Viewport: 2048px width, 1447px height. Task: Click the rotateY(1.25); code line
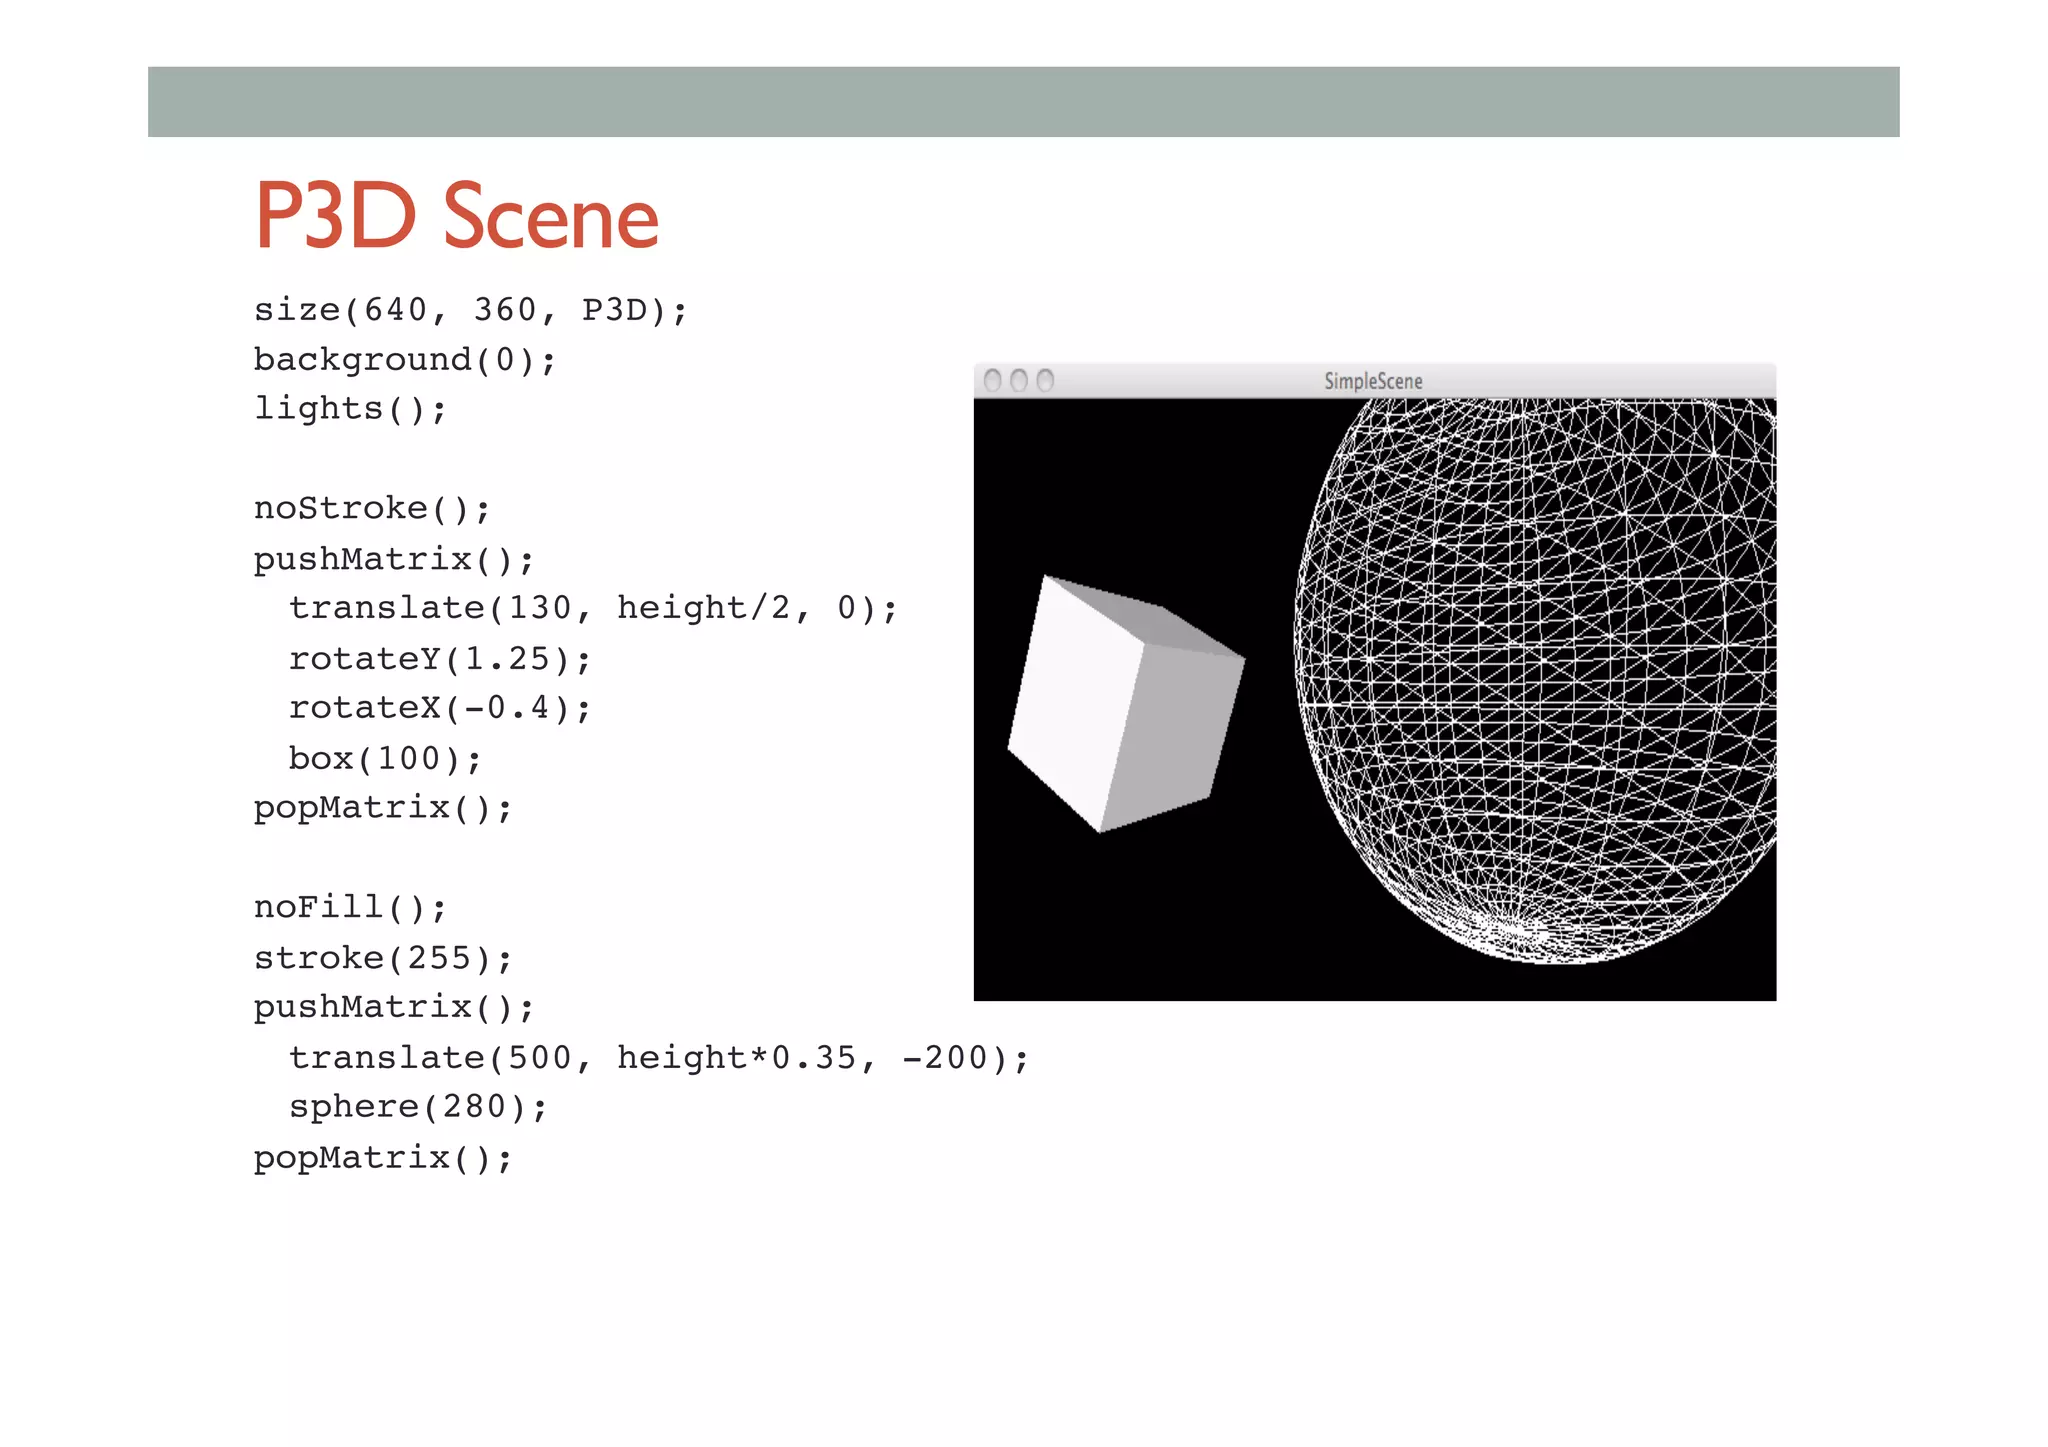(x=440, y=659)
